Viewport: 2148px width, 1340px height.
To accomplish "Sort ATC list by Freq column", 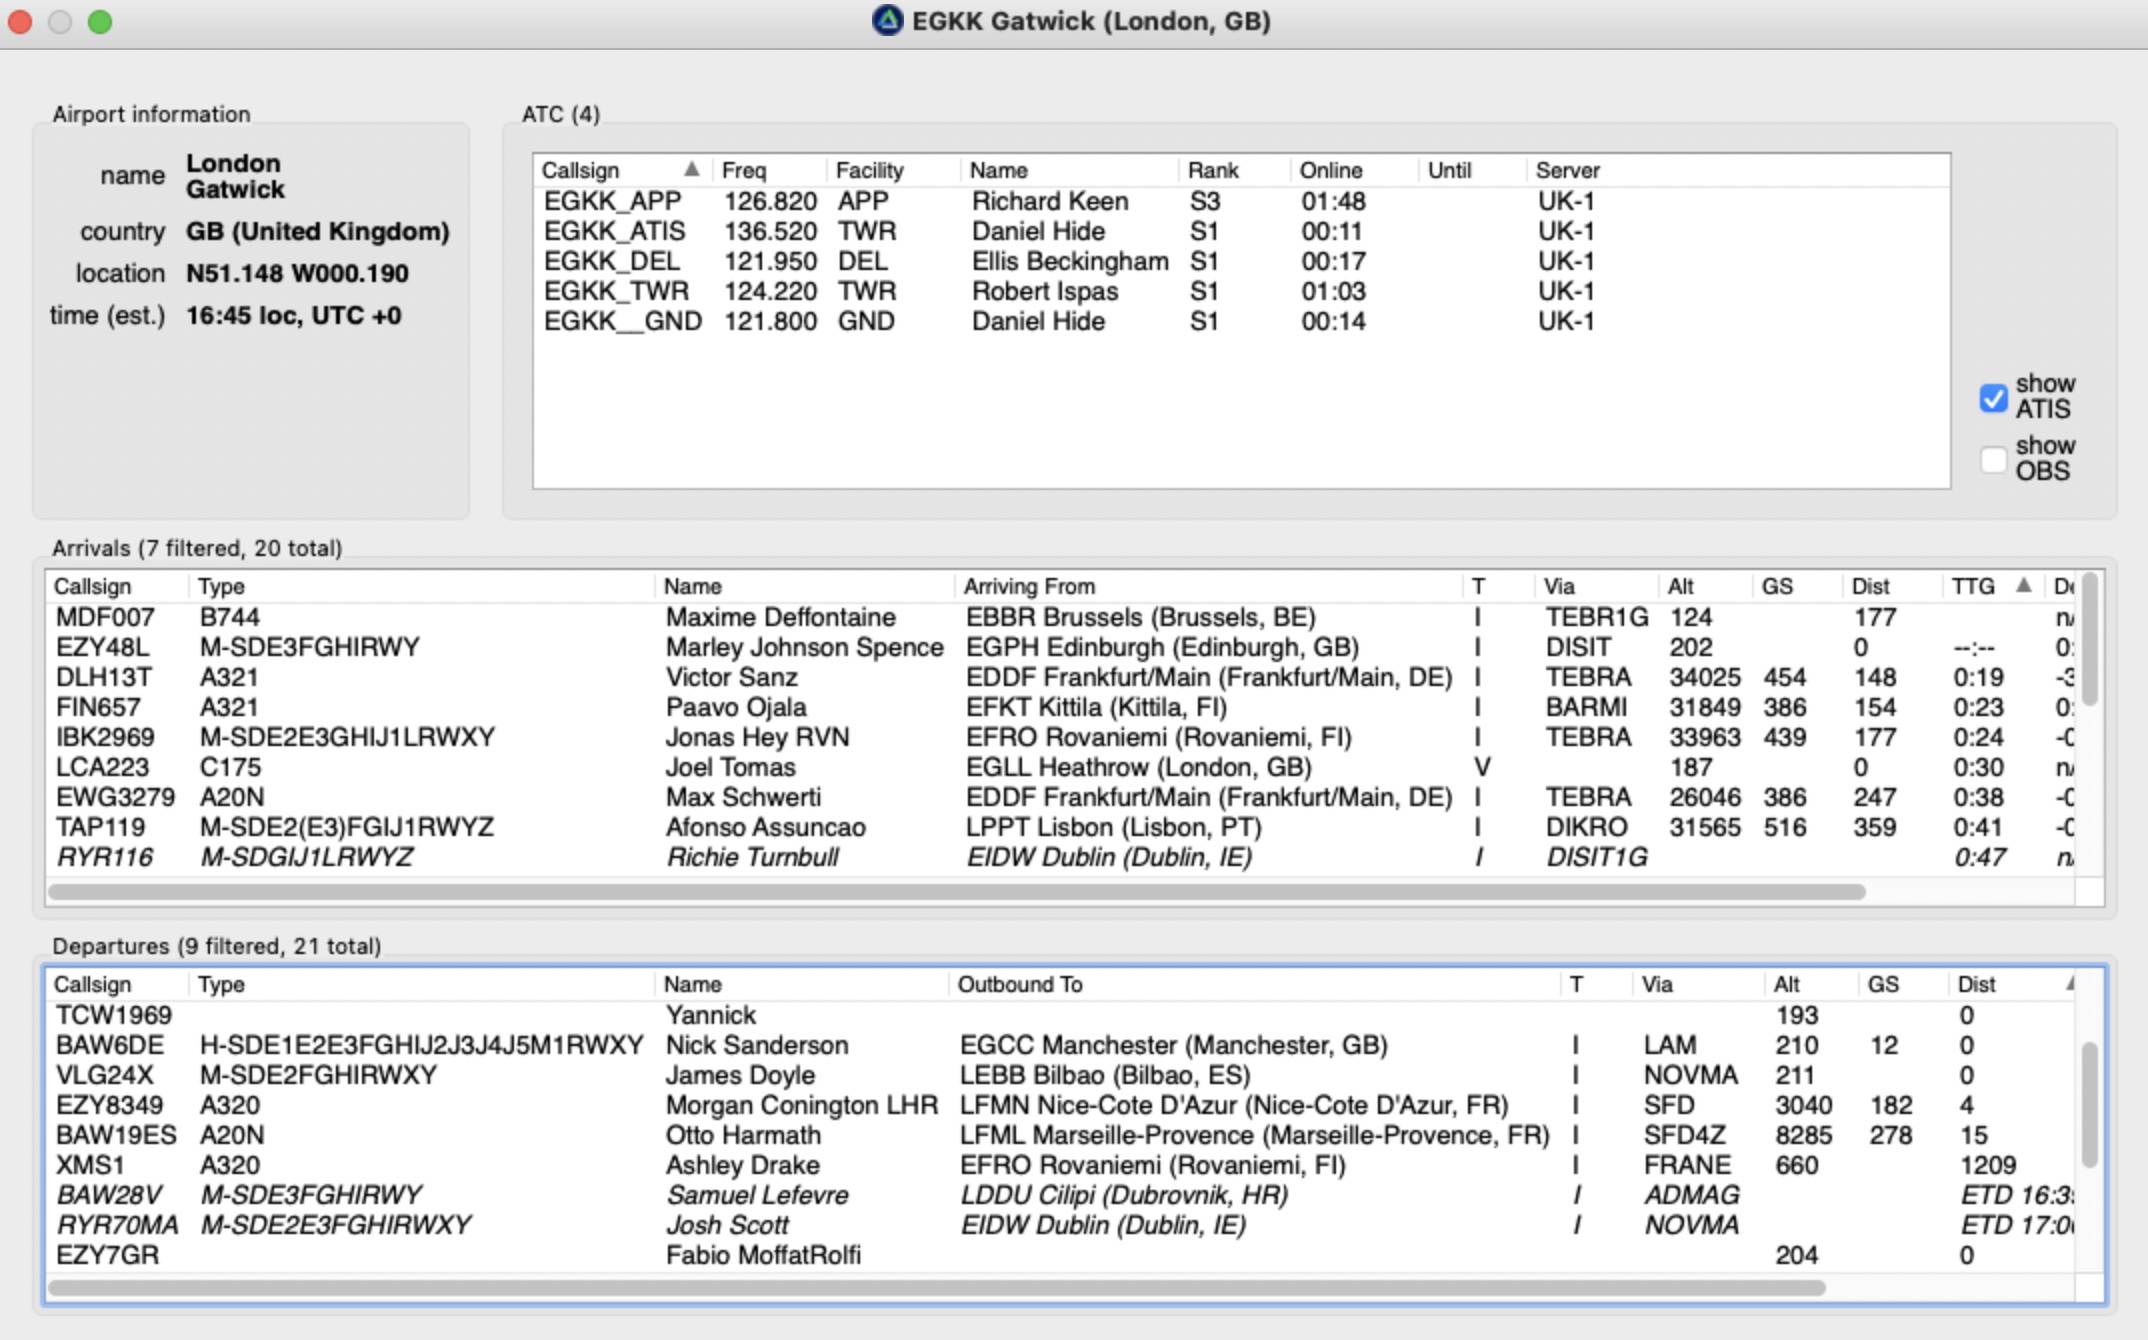I will (744, 170).
